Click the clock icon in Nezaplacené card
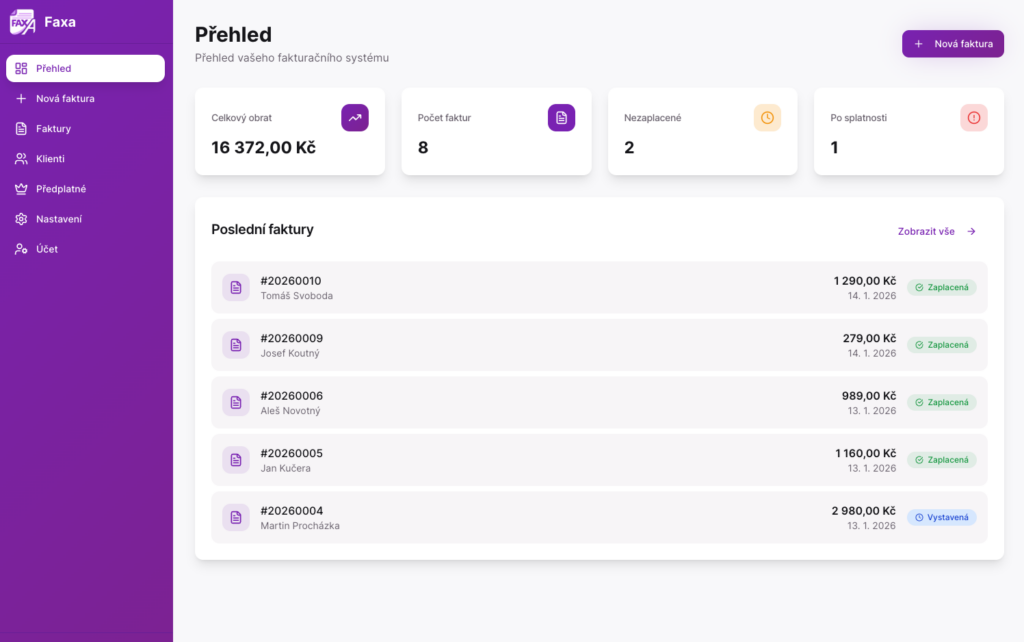1024x642 pixels. (767, 118)
